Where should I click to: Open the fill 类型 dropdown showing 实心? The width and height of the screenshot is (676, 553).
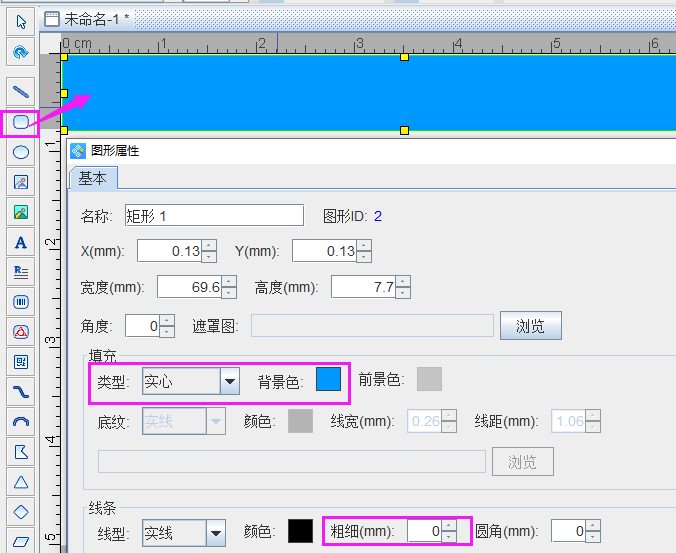point(191,381)
